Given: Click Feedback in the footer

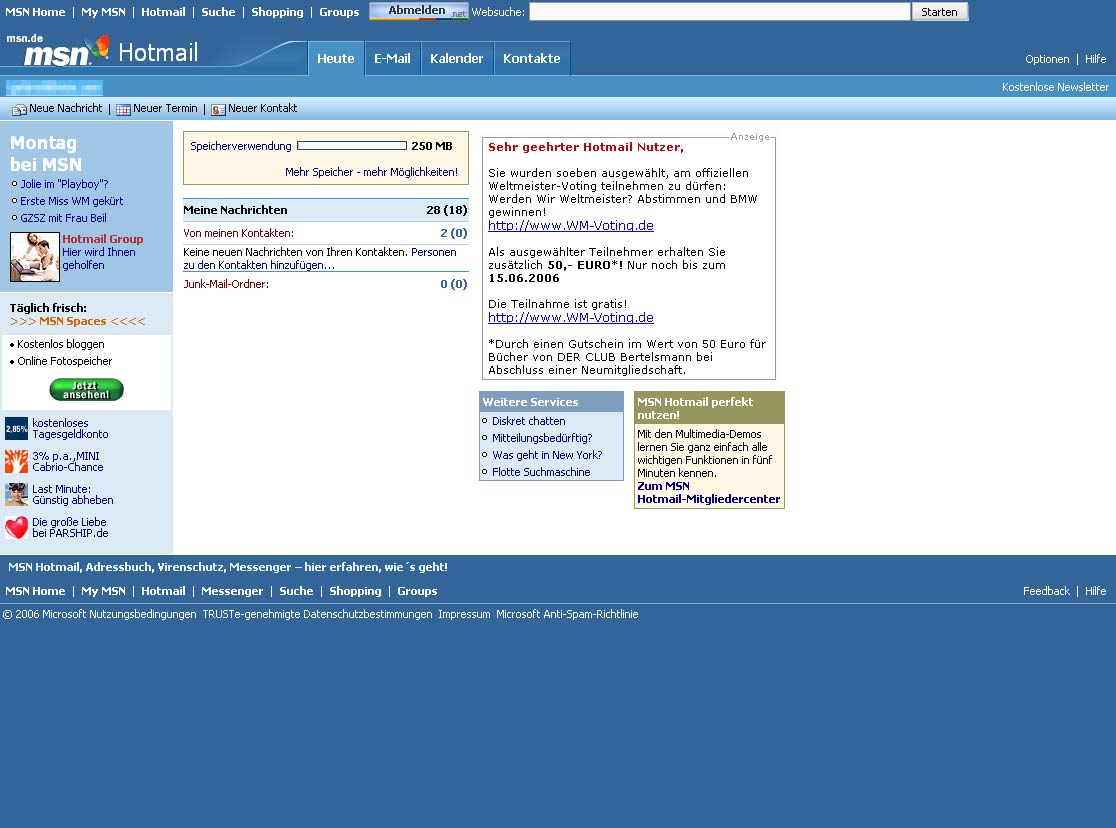Looking at the screenshot, I should [x=1046, y=591].
